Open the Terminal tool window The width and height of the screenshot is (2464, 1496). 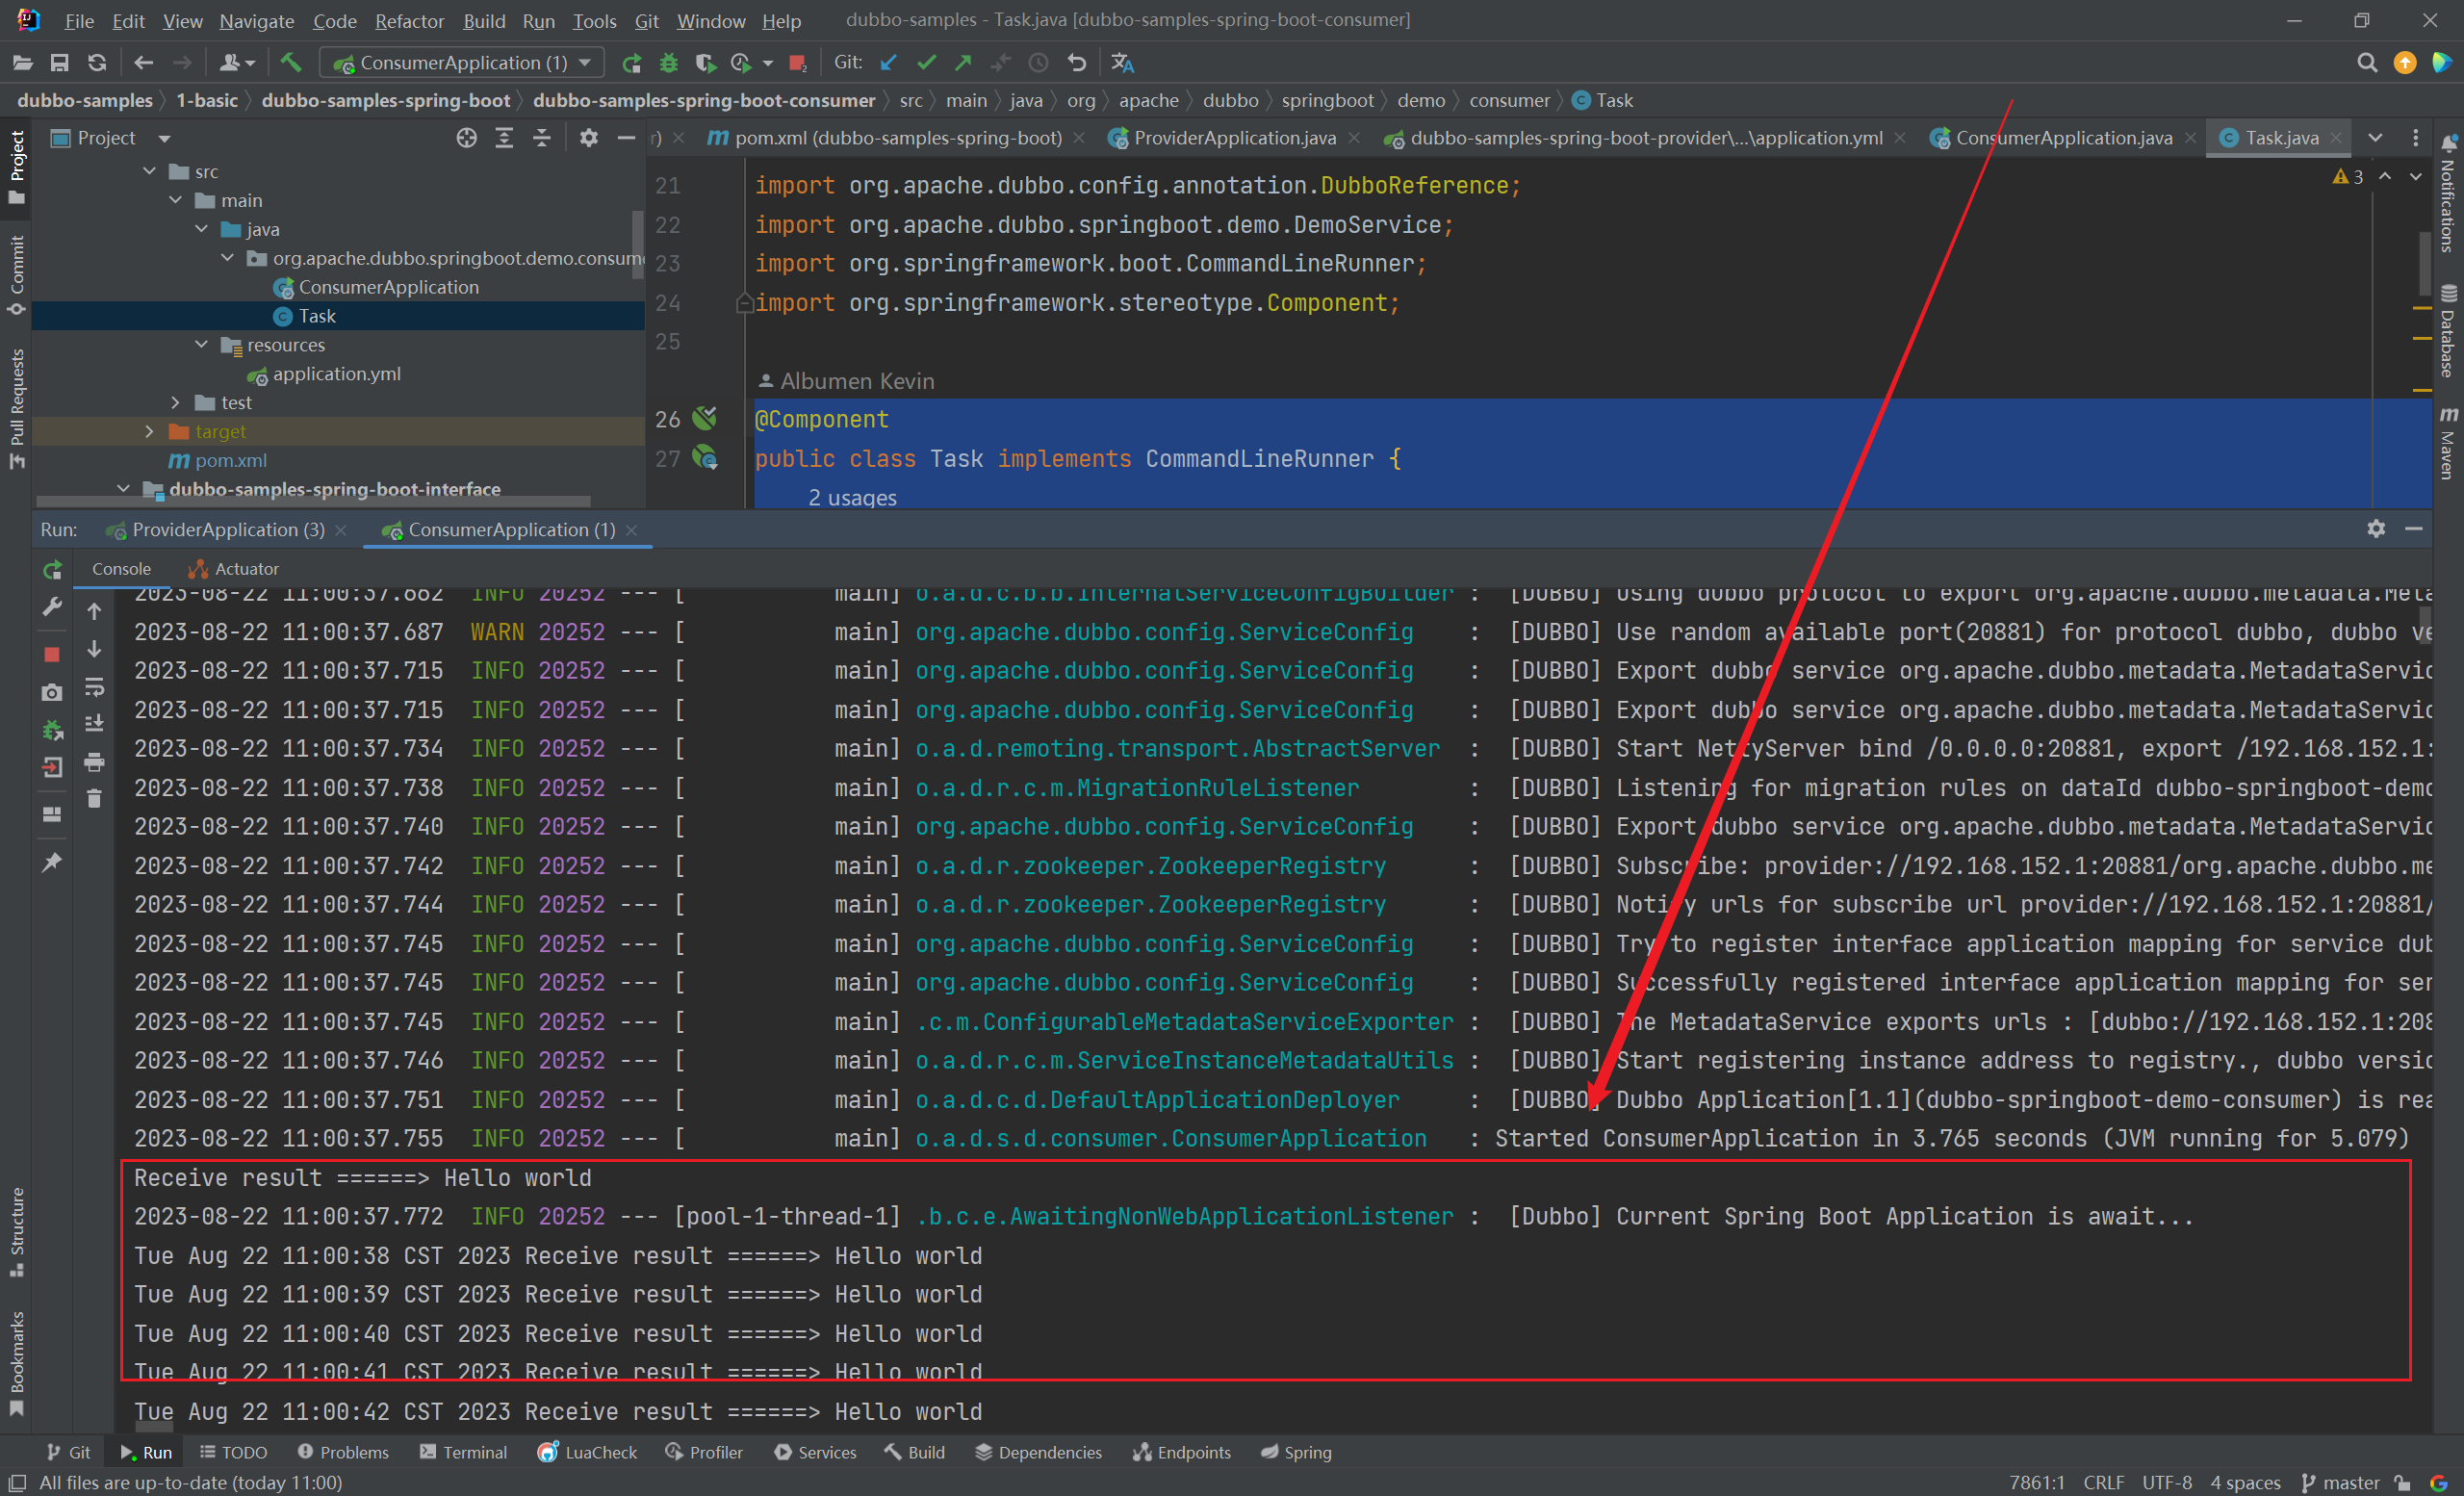(x=464, y=1452)
